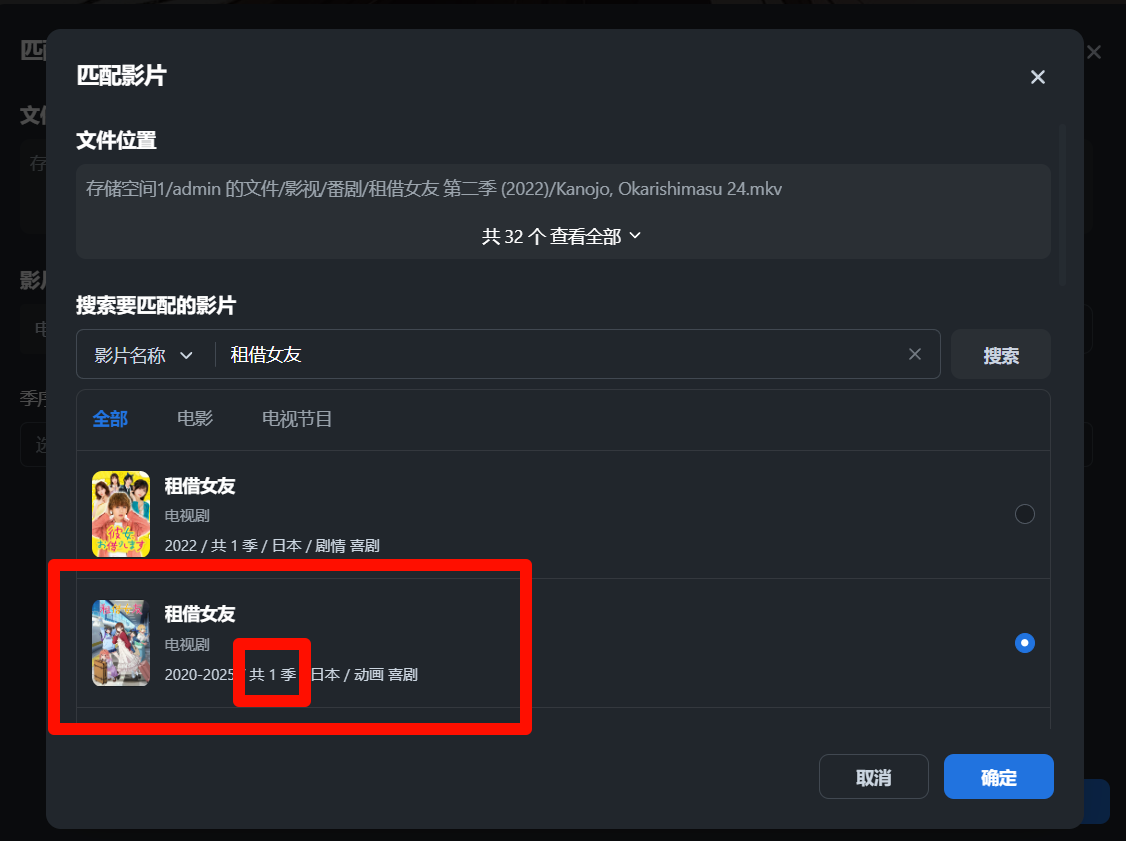The image size is (1126, 841).
Task: Click the dialog's vertical scrollbar
Action: 1062,205
